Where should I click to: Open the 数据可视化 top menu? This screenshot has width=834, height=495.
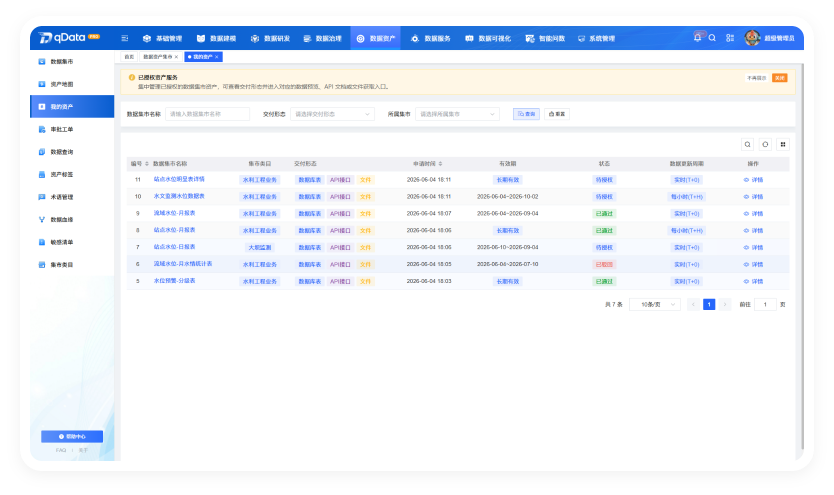pyautogui.click(x=488, y=38)
